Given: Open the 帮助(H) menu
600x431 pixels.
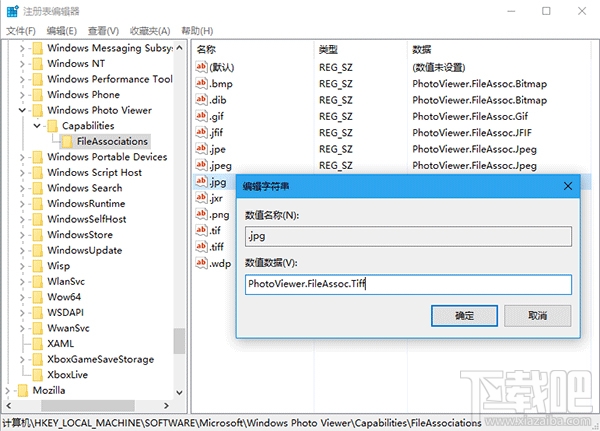Looking at the screenshot, I should (x=197, y=31).
